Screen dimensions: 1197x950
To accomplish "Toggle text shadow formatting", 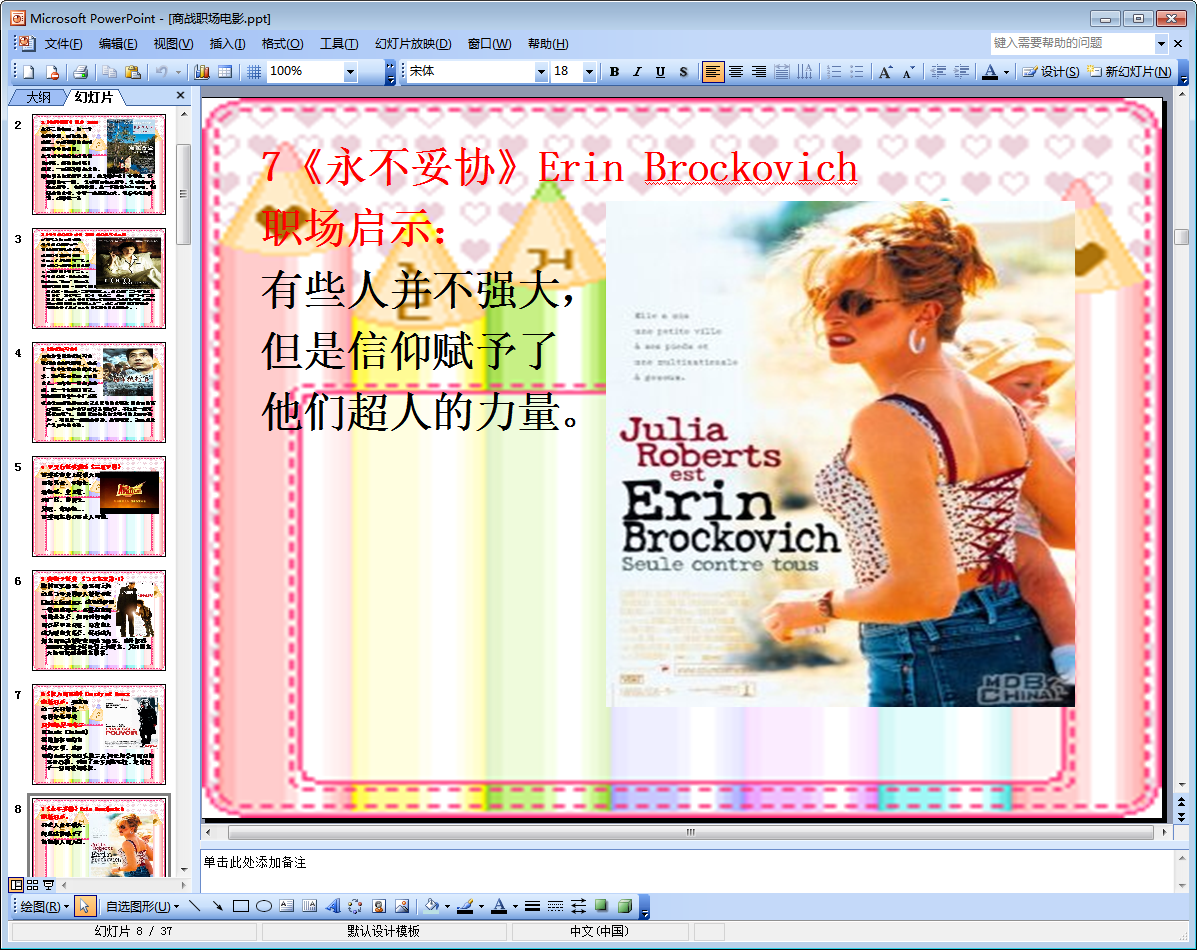I will 683,72.
